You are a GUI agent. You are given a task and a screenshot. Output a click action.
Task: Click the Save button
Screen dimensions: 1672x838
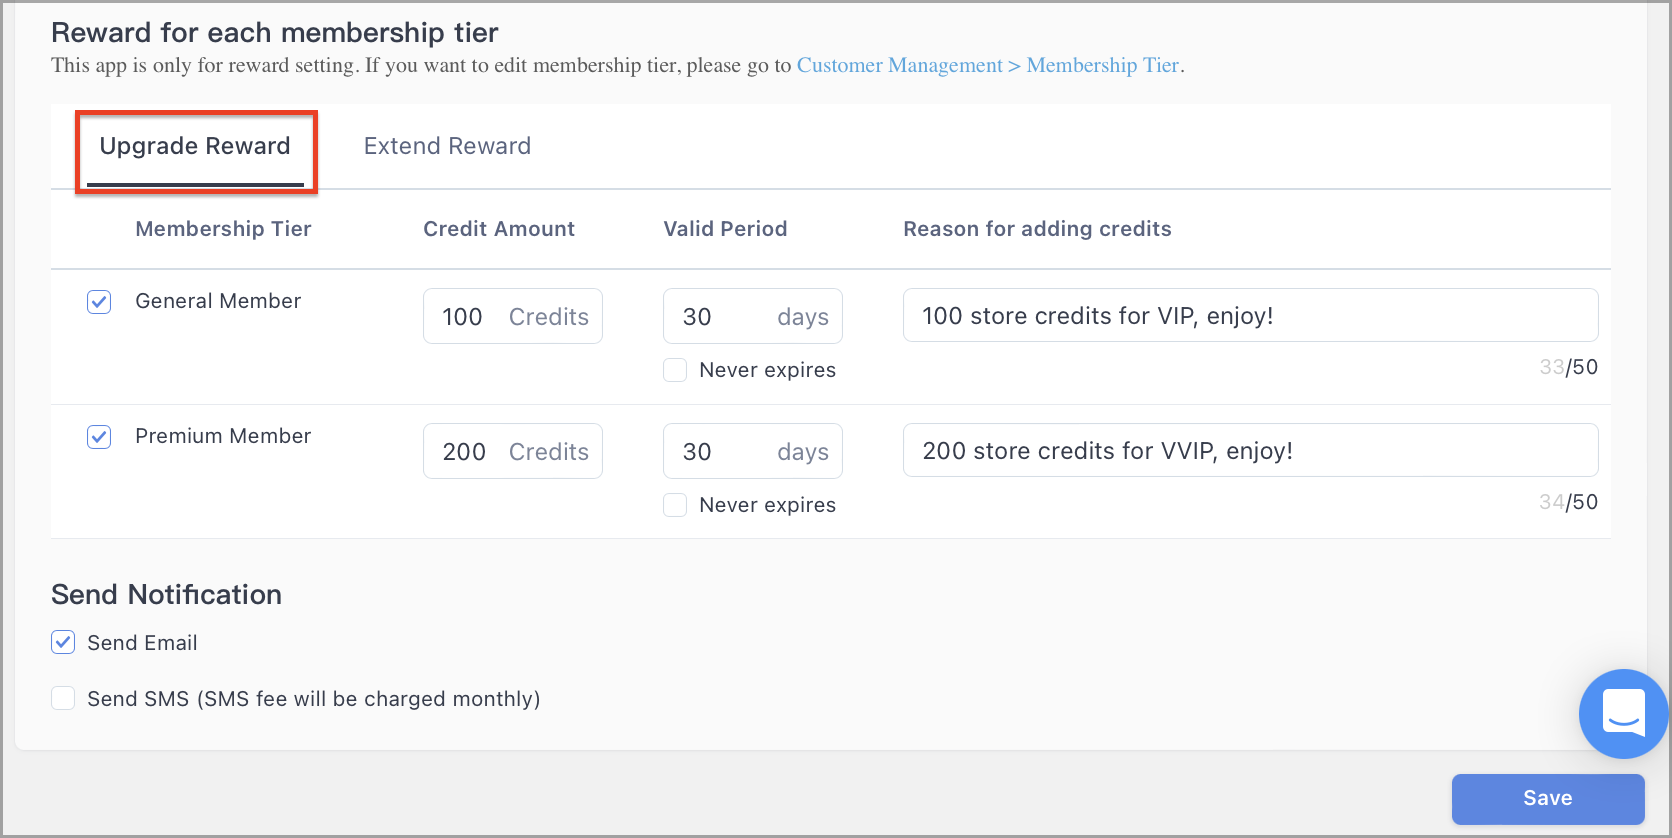pos(1547,798)
